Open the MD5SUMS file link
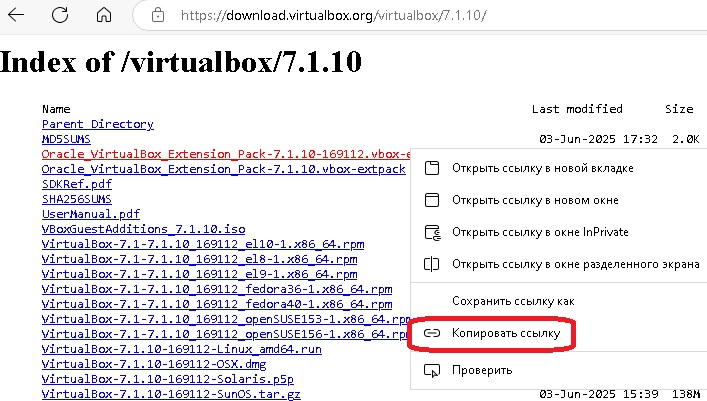The height and width of the screenshot is (401, 707). coord(66,139)
